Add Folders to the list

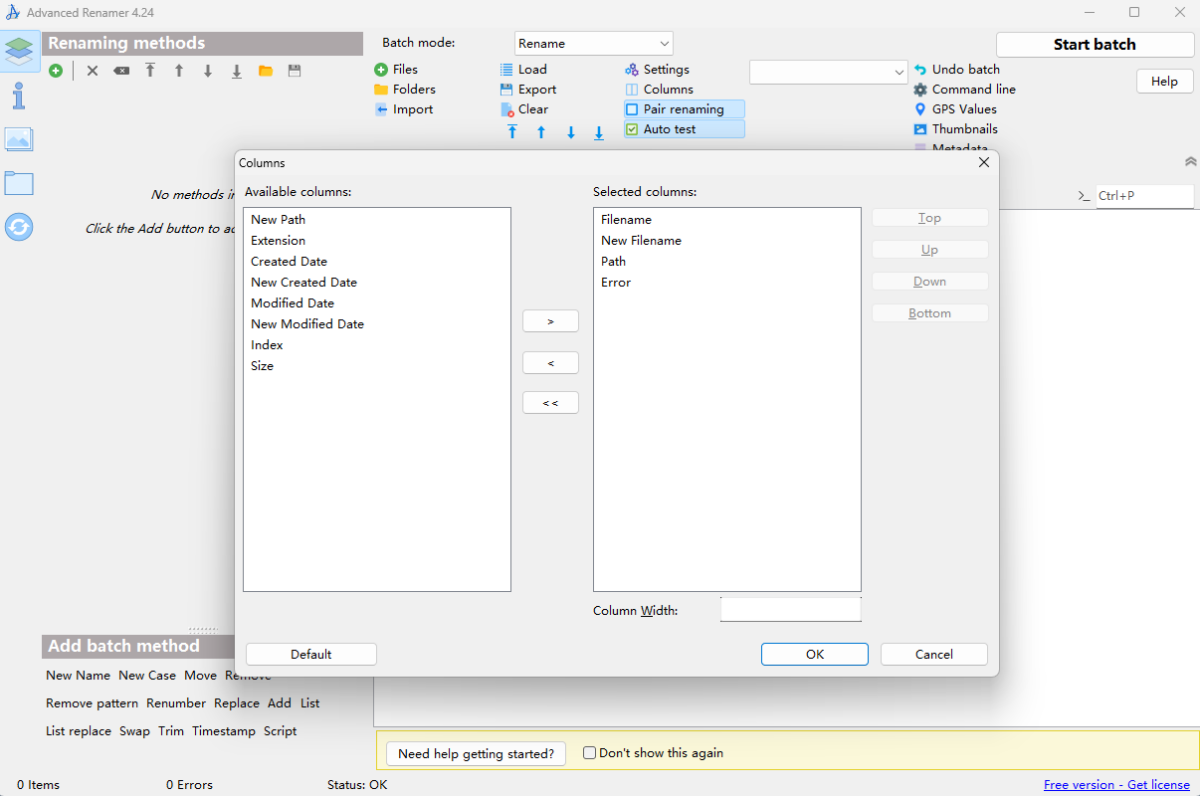click(x=405, y=89)
